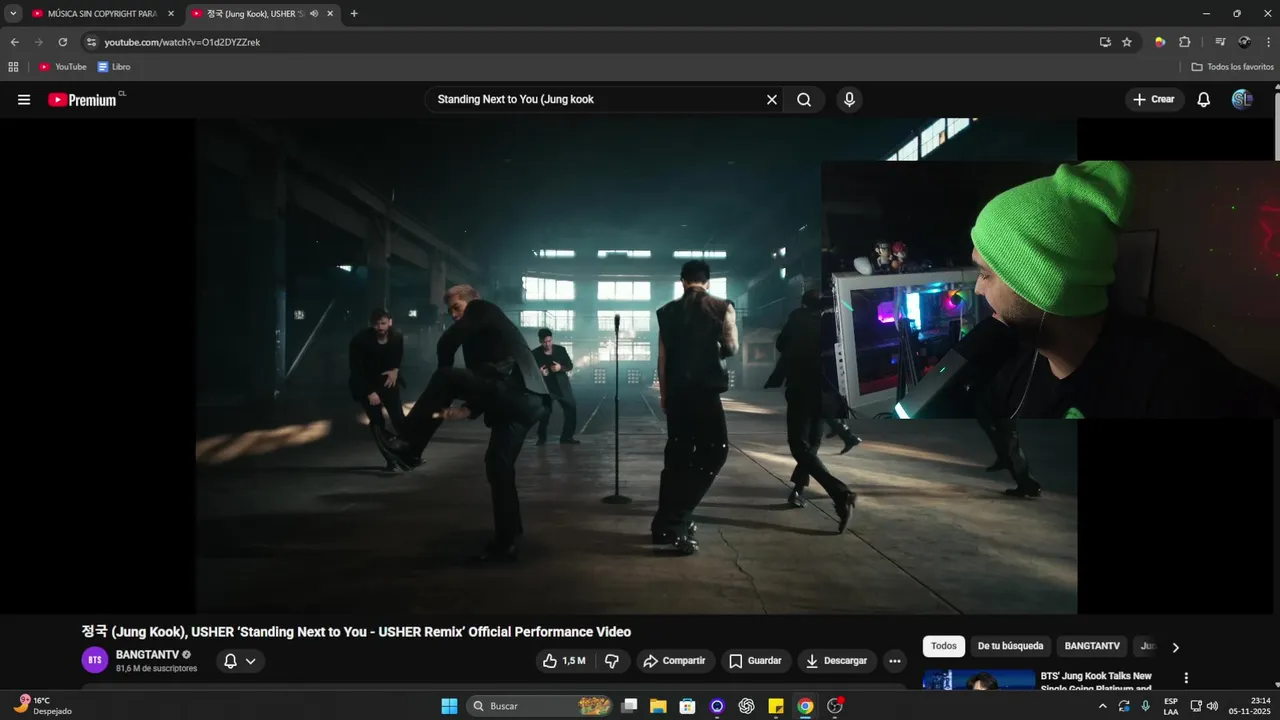Open the YouTube bookmark

pos(63,67)
